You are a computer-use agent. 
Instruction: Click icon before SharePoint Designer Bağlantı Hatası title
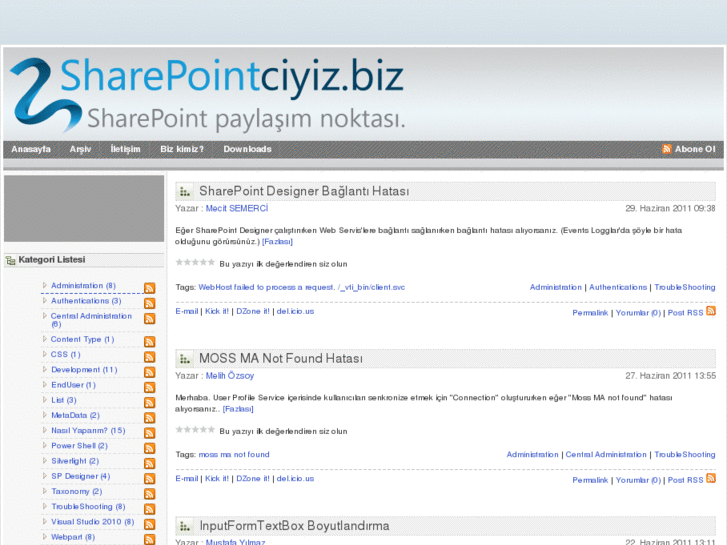click(x=185, y=192)
